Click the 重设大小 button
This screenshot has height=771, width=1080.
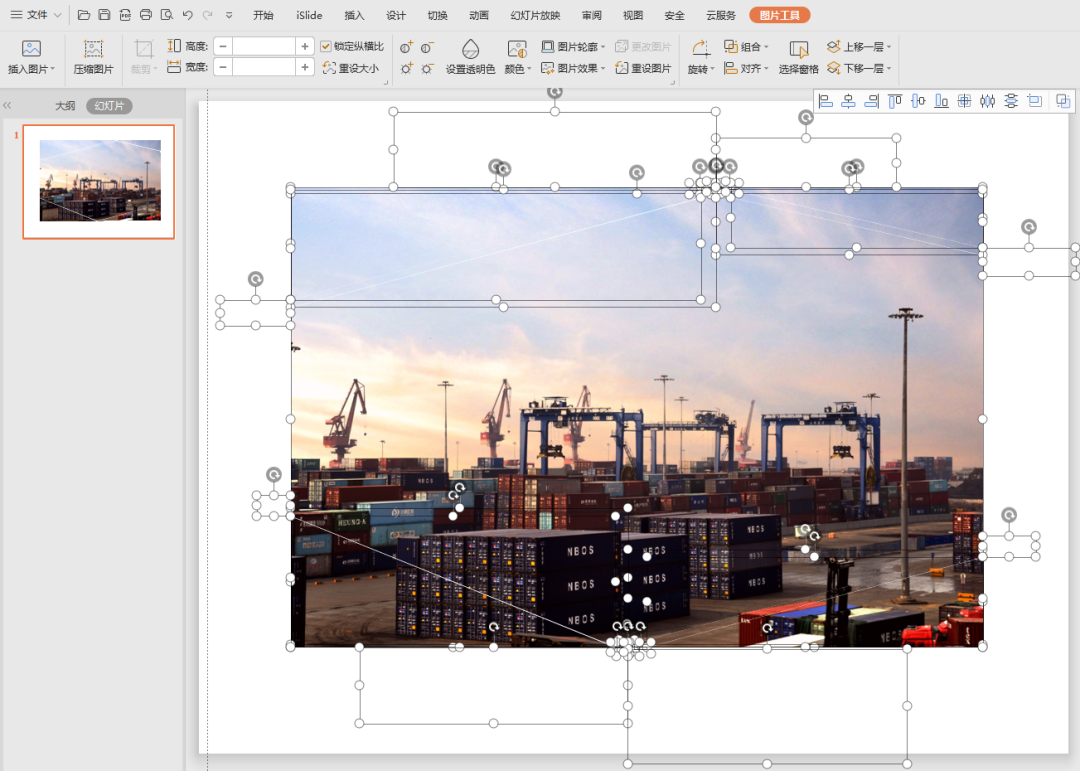point(351,68)
